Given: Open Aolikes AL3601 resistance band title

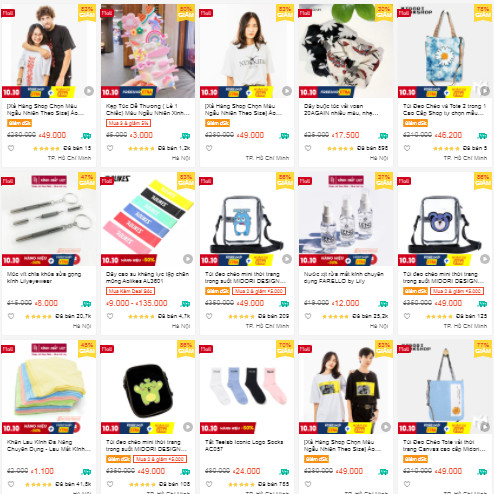Looking at the screenshot, I should coord(147,277).
